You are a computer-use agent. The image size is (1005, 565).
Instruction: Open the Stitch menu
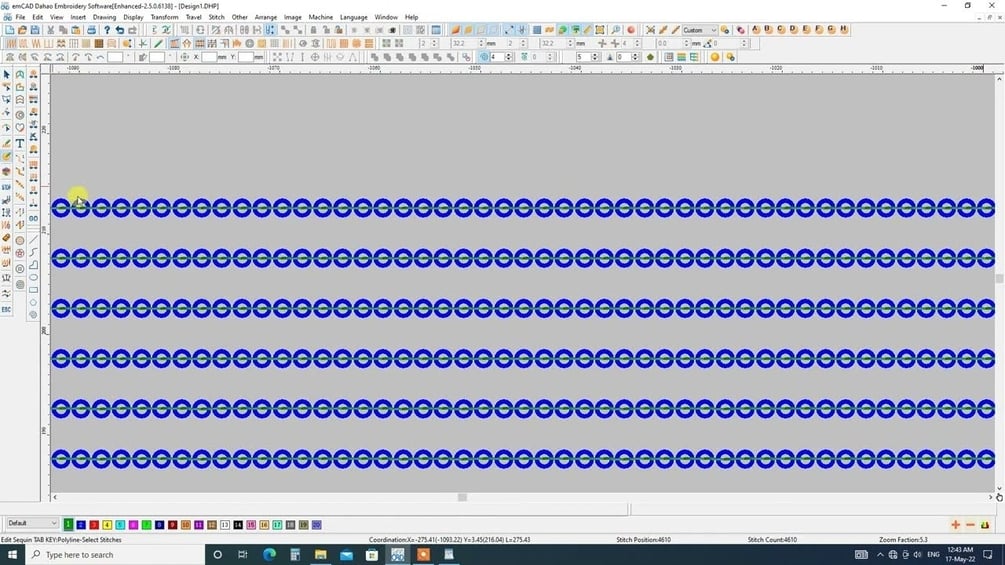[217, 17]
